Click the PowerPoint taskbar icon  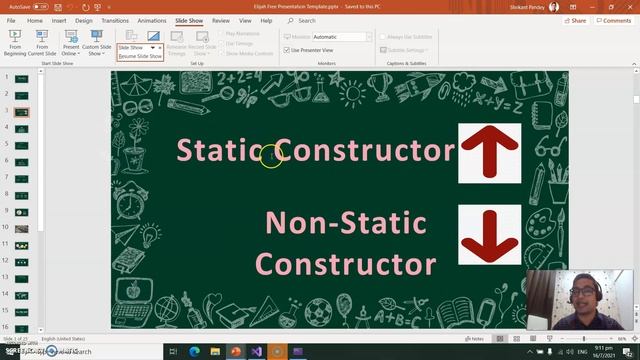tap(236, 351)
